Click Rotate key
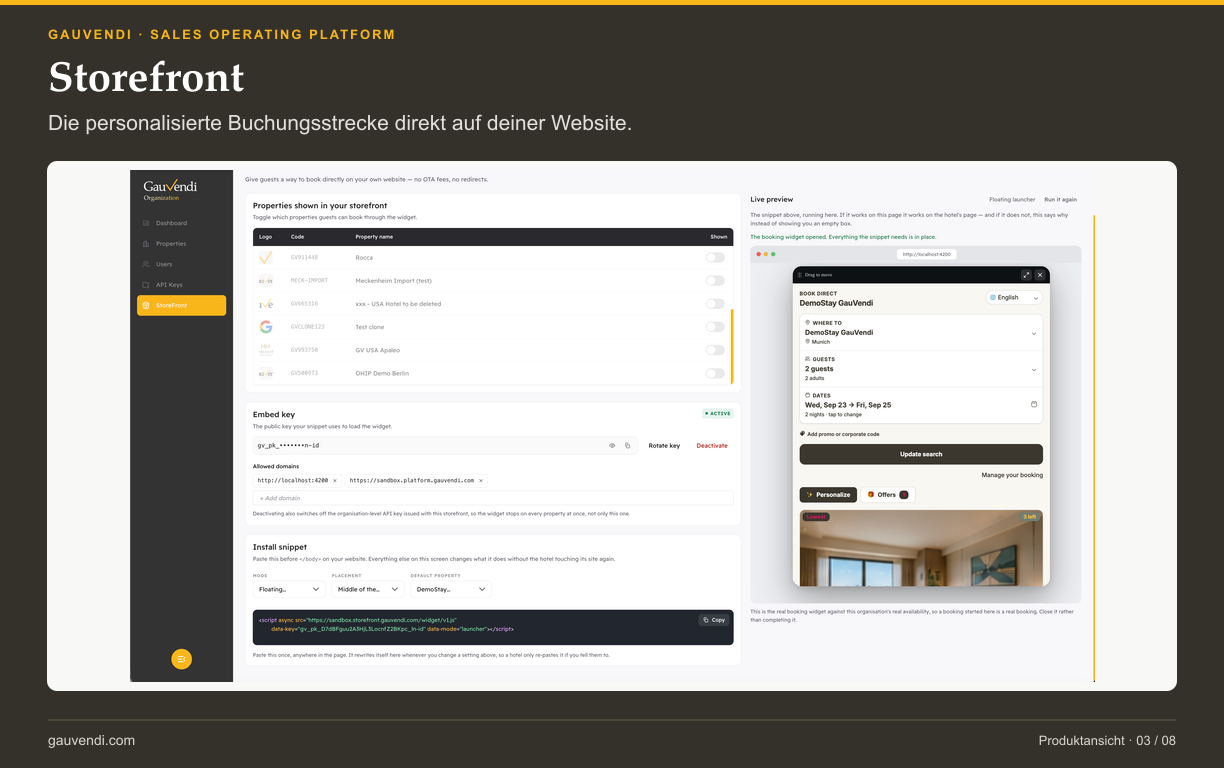 point(664,446)
